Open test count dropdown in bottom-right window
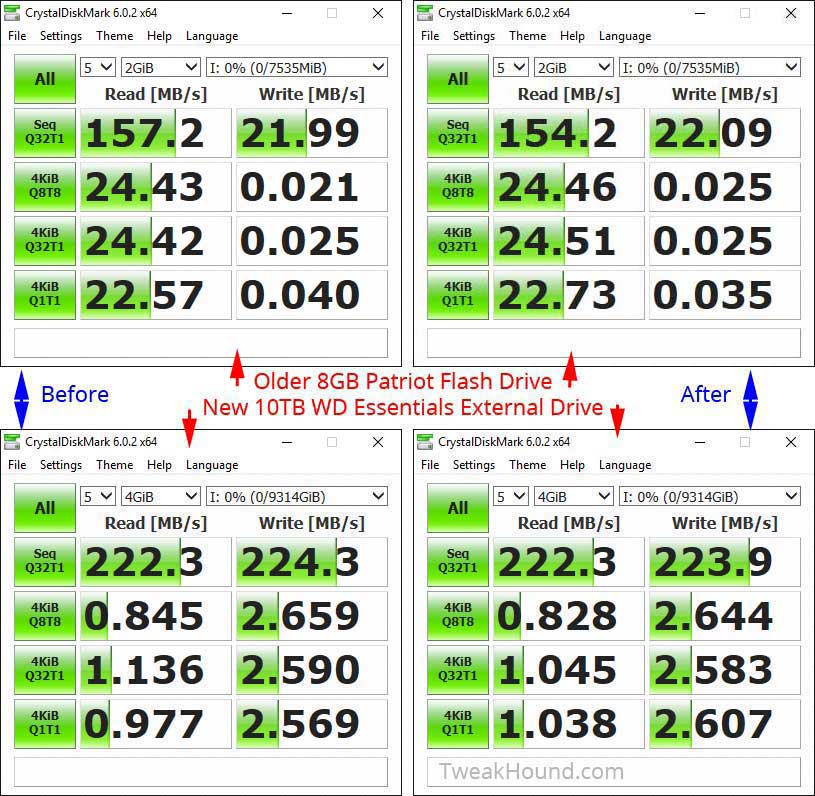 tap(510, 497)
